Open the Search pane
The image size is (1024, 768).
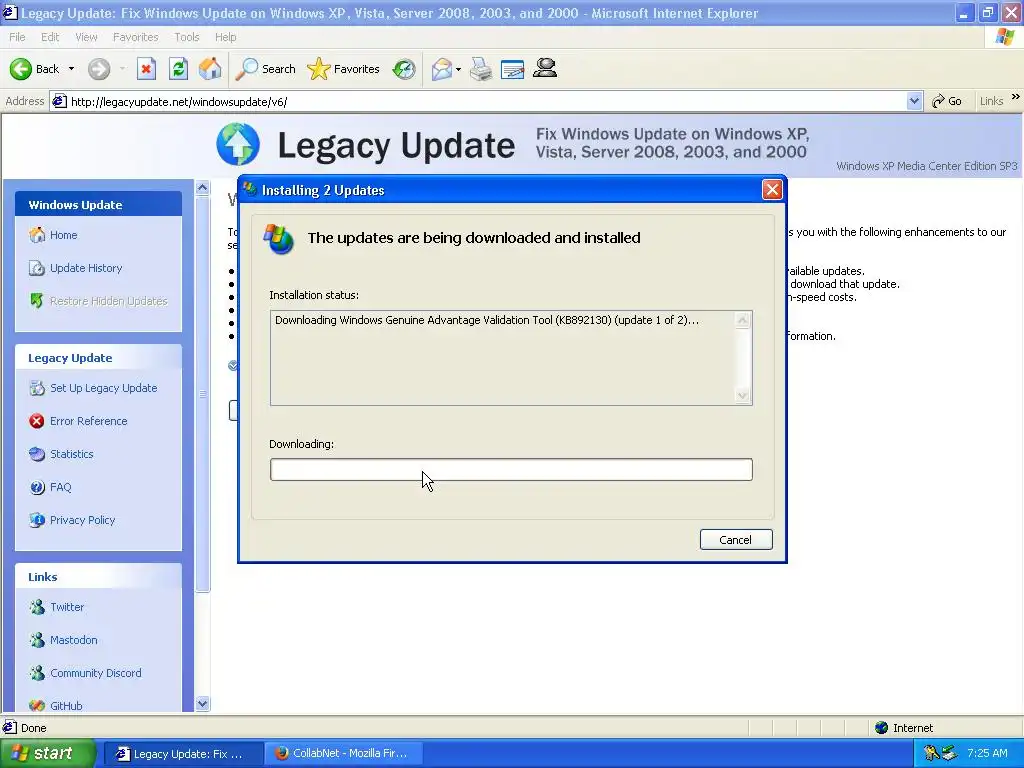(265, 69)
